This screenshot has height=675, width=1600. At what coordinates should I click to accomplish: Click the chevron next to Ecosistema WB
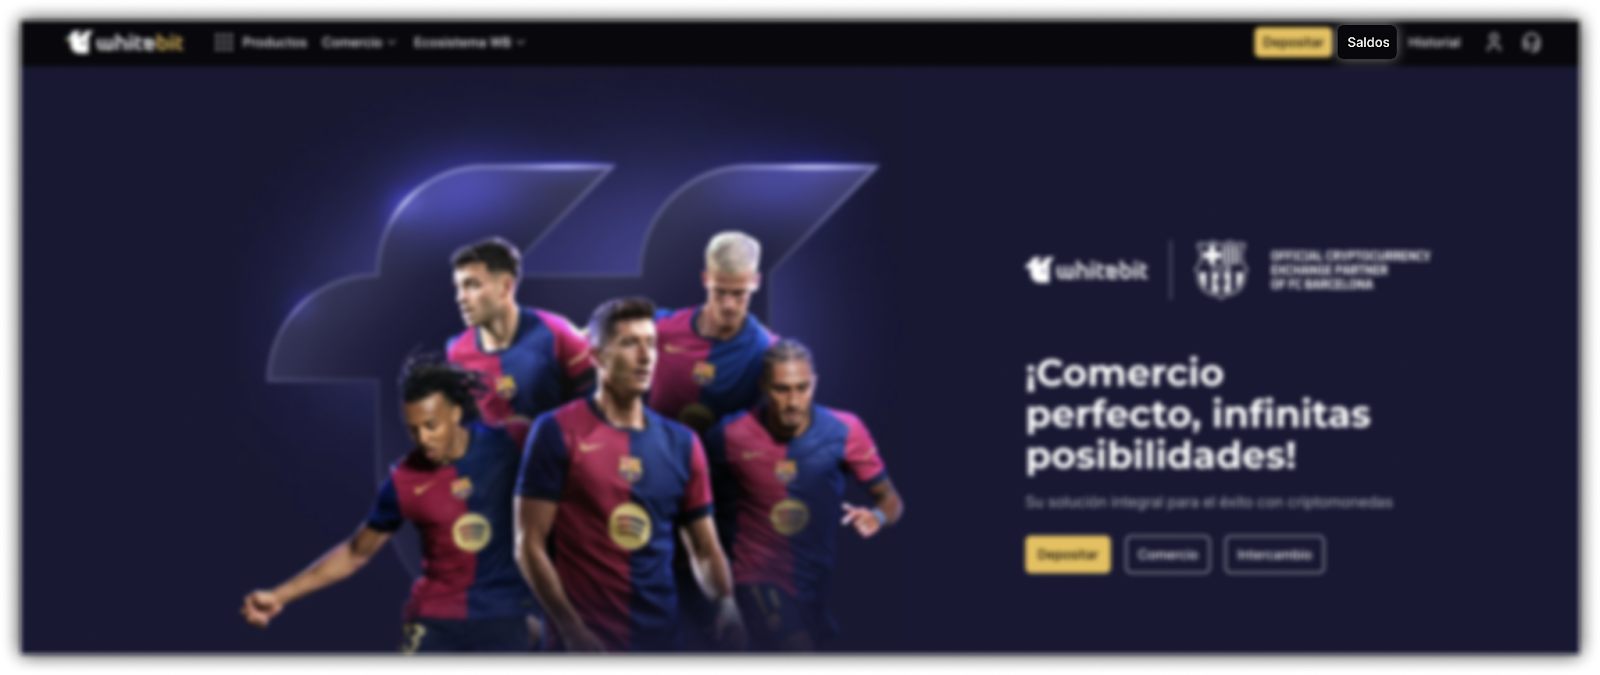[x=521, y=43]
